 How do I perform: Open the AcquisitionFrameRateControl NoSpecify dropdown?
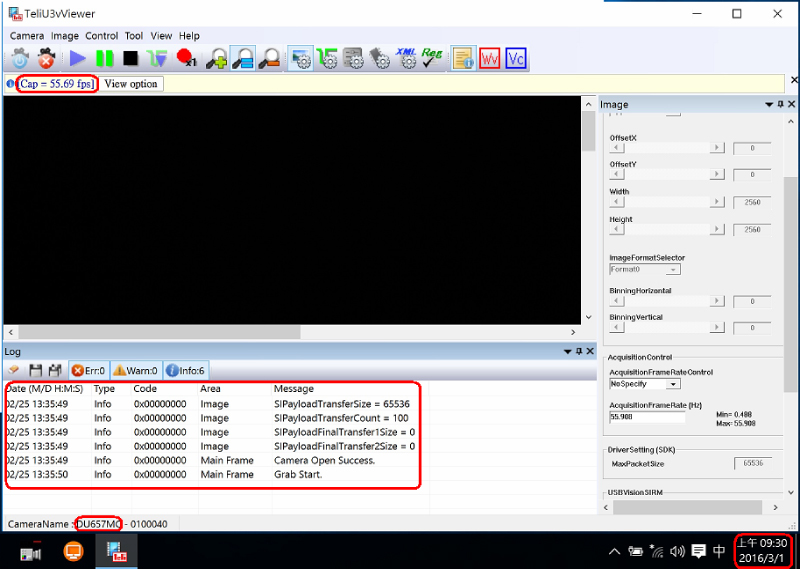645,384
